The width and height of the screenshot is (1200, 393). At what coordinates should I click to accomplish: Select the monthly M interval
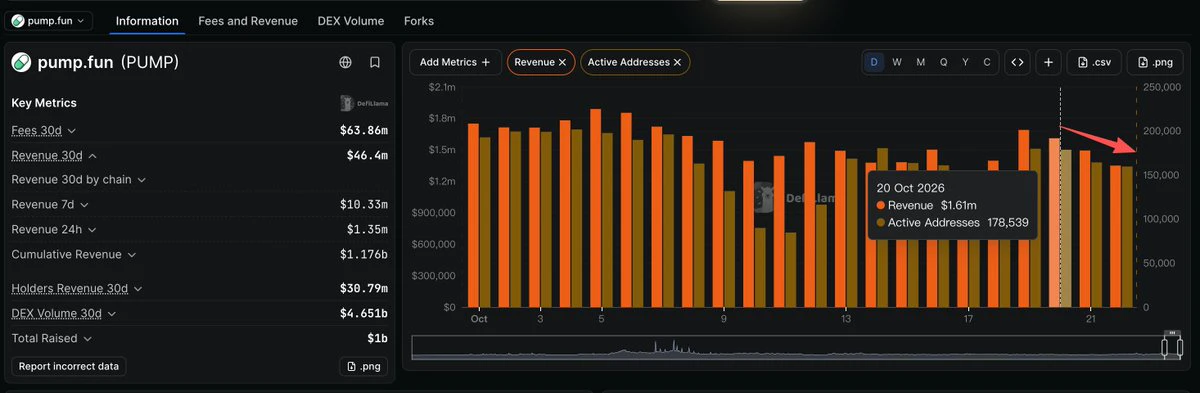920,62
